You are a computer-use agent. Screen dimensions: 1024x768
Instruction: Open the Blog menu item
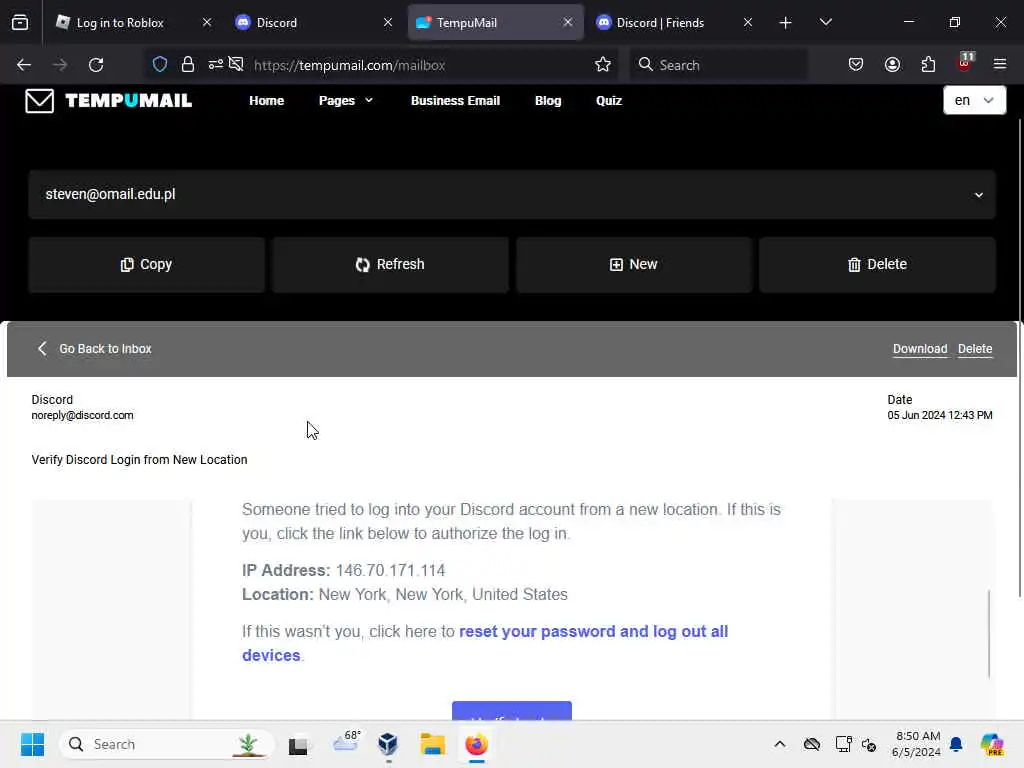(548, 101)
